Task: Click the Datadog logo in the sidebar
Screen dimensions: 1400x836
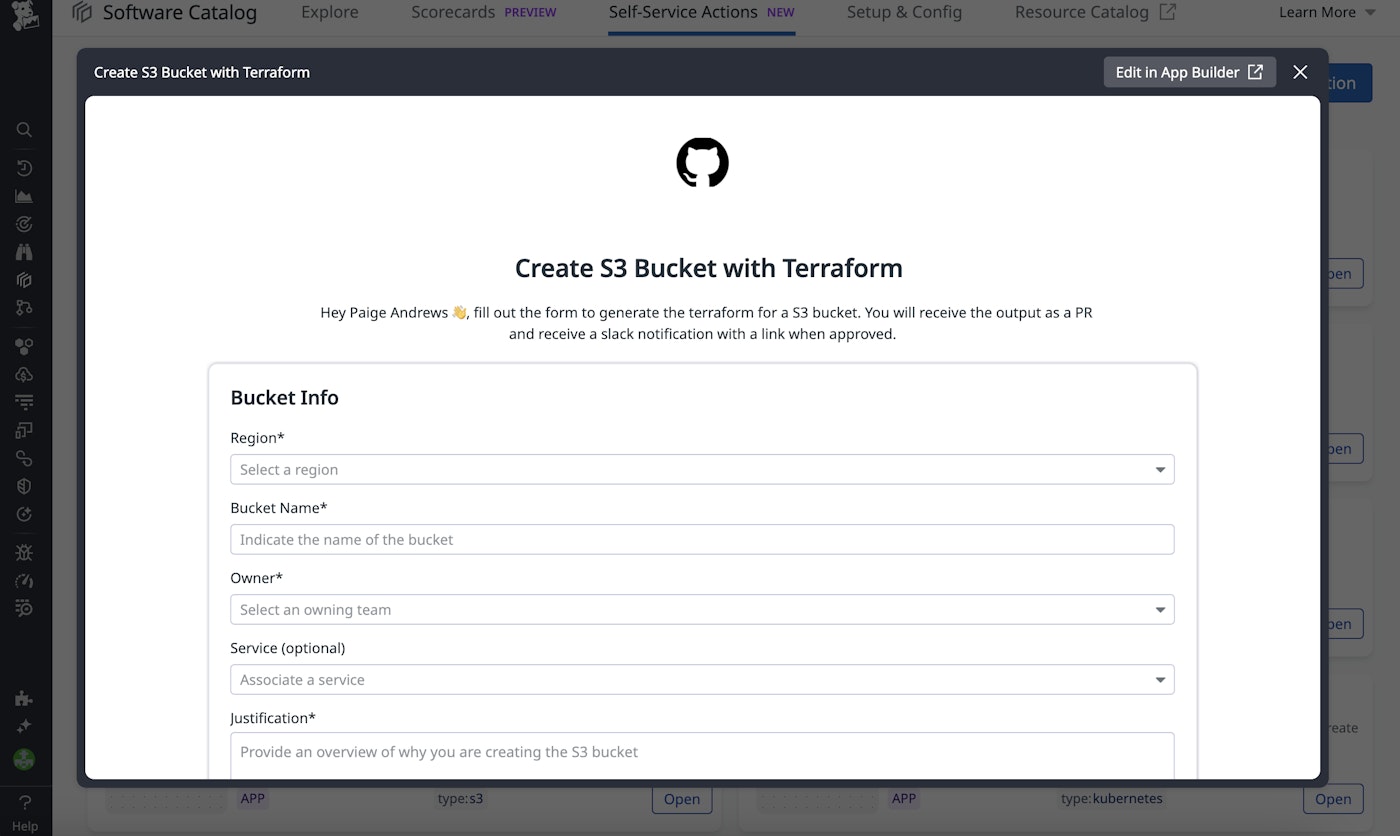Action: point(25,14)
